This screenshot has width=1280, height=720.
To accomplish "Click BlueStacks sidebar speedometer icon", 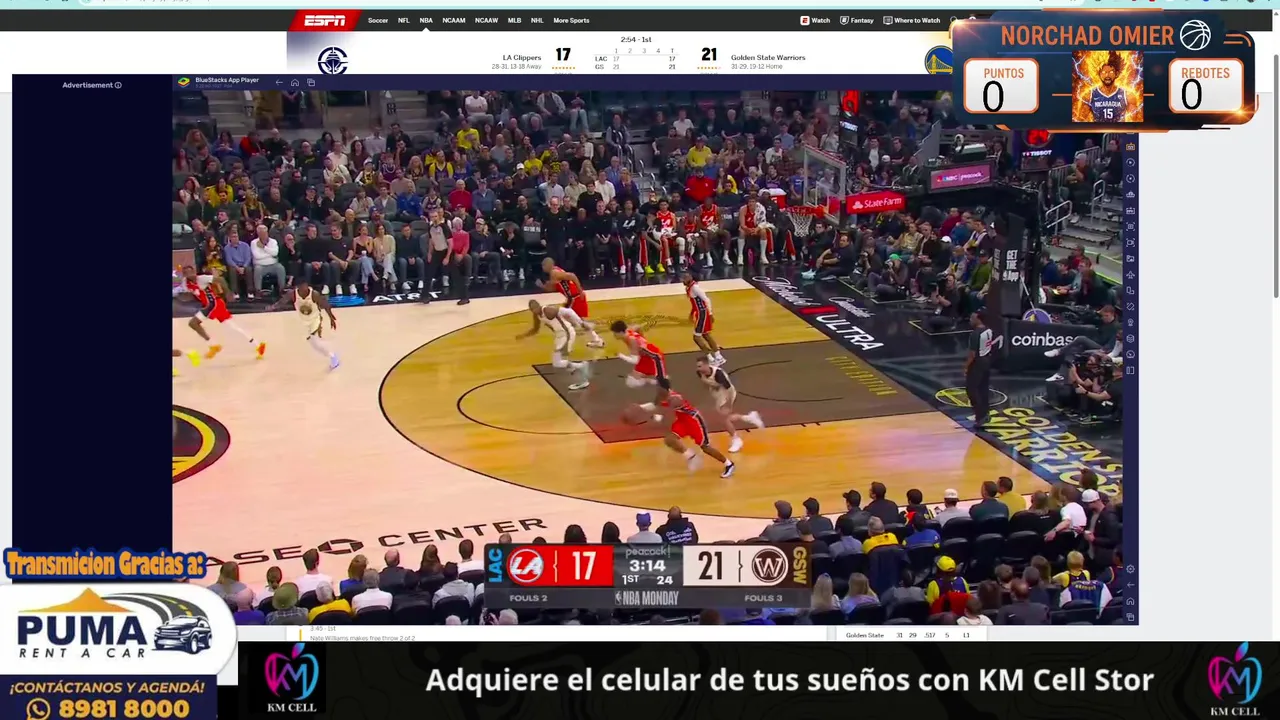I will pos(1130,354).
